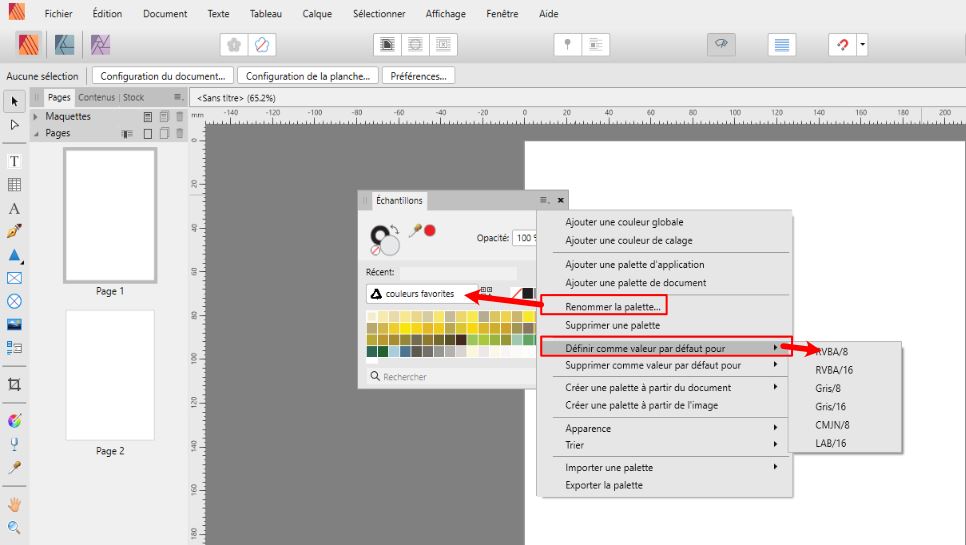Image resolution: width=966 pixels, height=545 pixels.
Task: Switch to the Publisher persona
Action: point(28,44)
